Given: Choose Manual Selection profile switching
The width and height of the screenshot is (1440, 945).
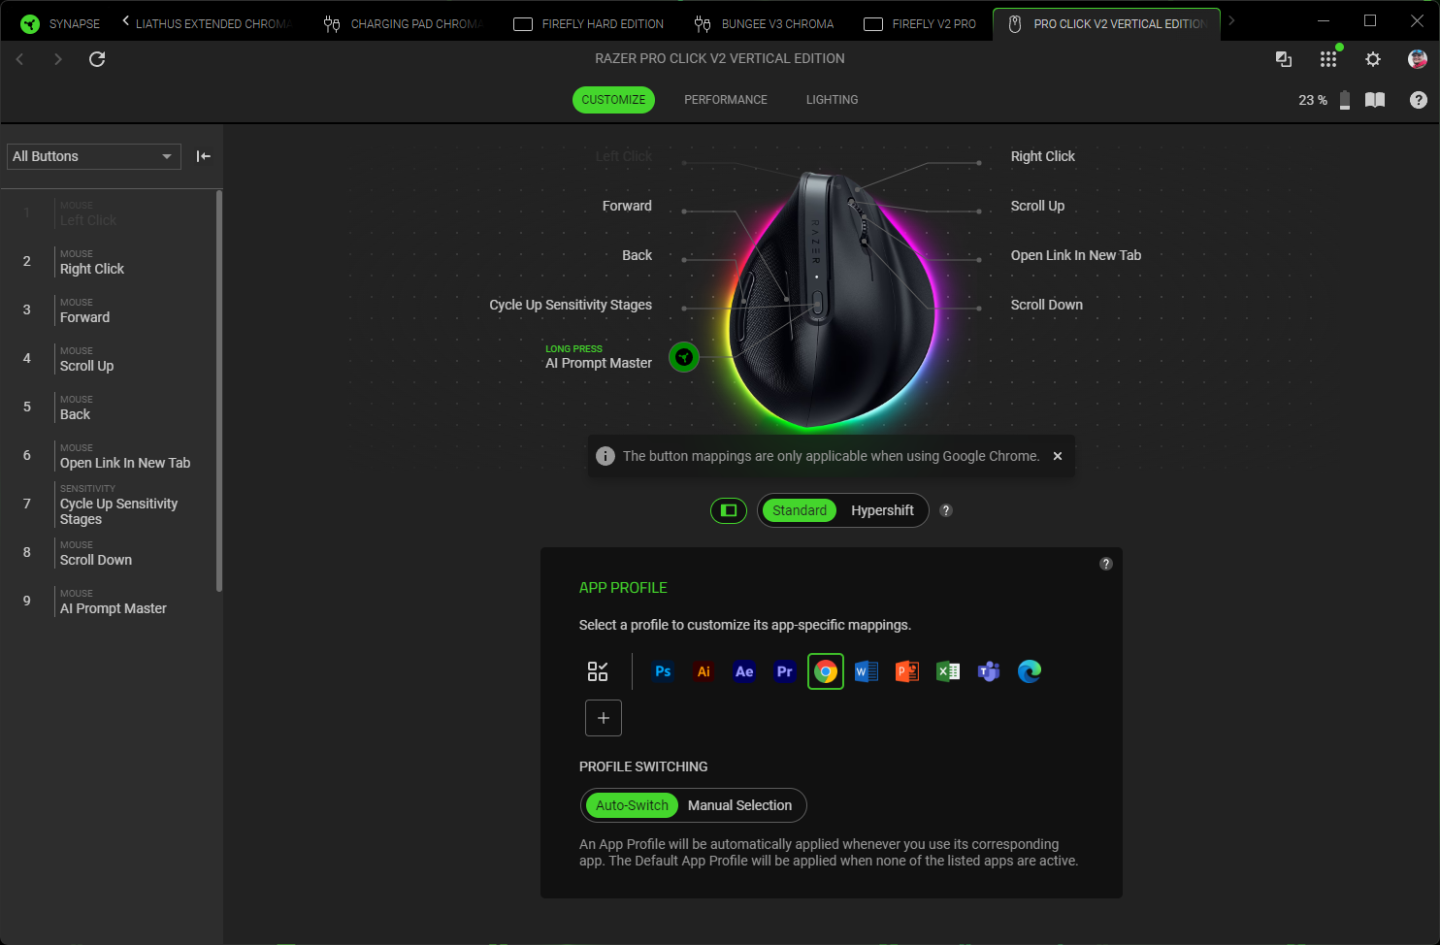Looking at the screenshot, I should (x=740, y=806).
